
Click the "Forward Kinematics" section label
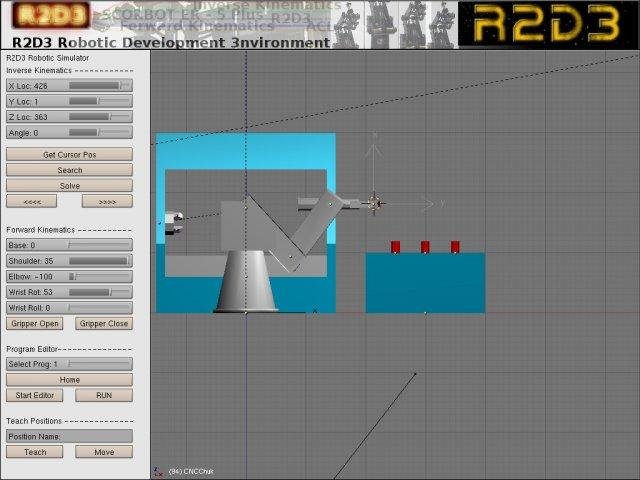point(40,230)
